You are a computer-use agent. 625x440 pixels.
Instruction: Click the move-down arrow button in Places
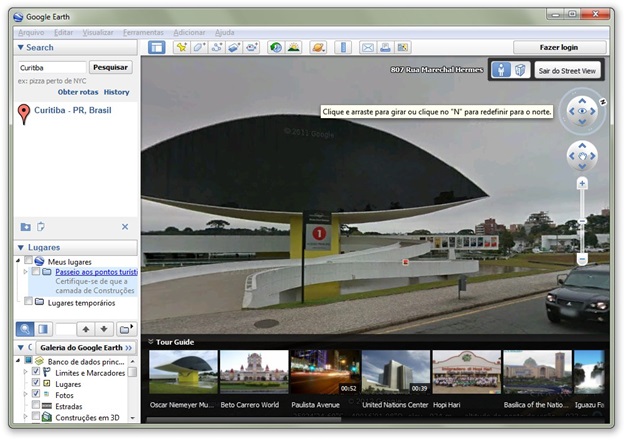click(x=104, y=329)
